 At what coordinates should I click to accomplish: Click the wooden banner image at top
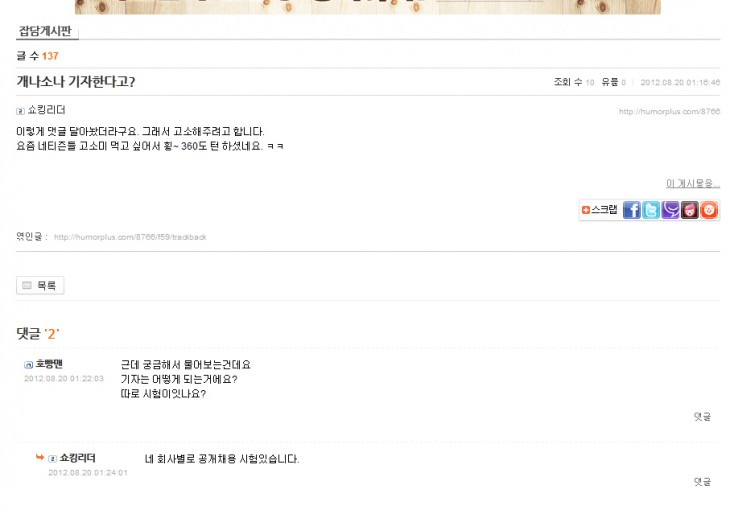pyautogui.click(x=367, y=7)
